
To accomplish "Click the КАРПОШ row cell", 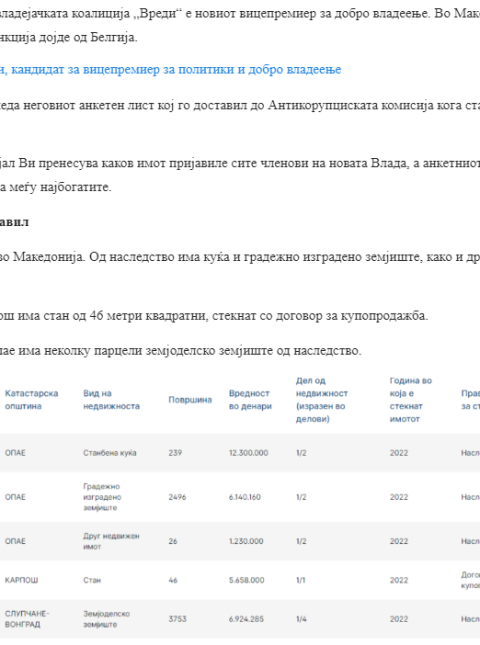I will click(21, 580).
